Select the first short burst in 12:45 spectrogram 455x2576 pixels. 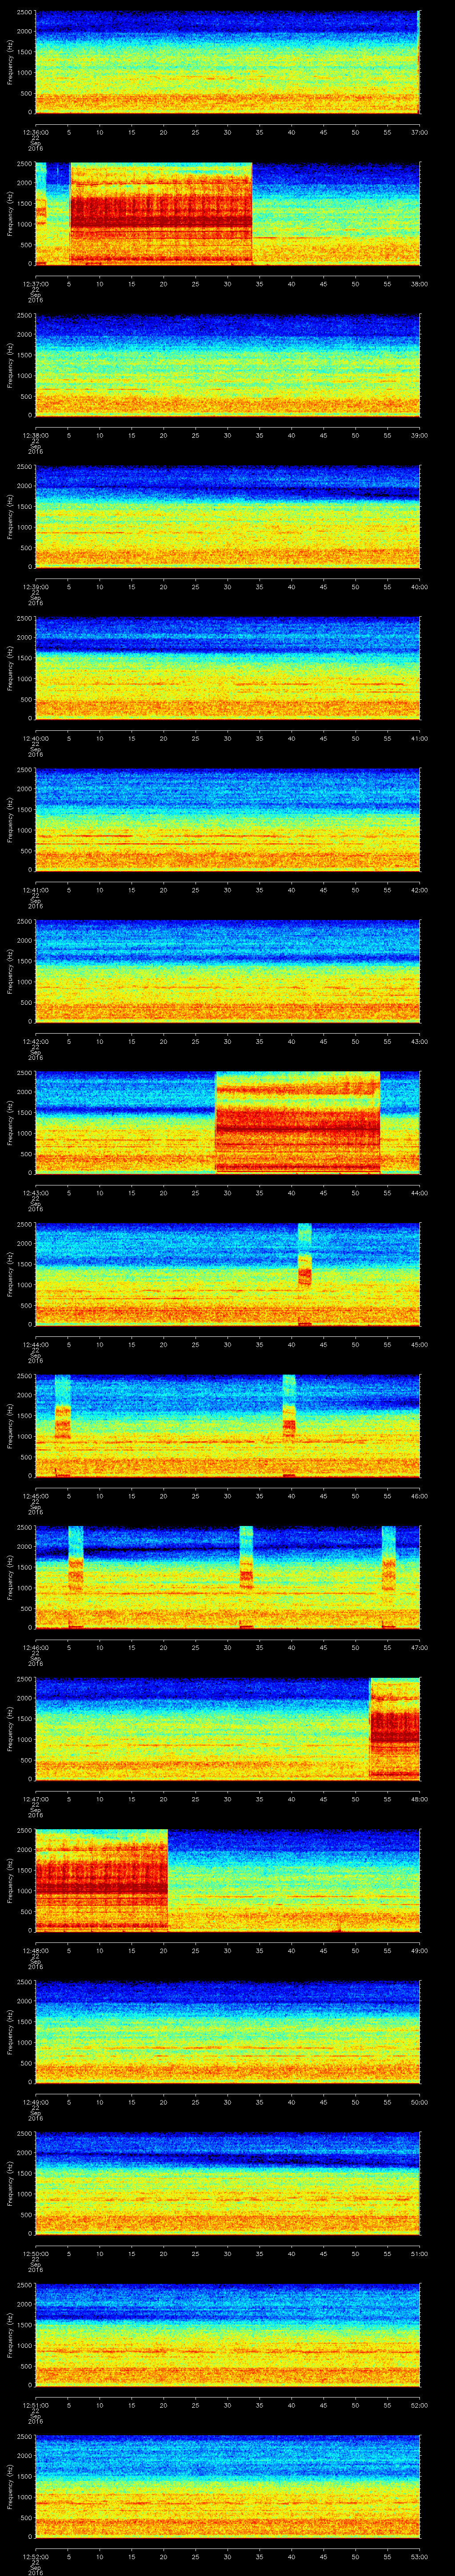point(62,1422)
